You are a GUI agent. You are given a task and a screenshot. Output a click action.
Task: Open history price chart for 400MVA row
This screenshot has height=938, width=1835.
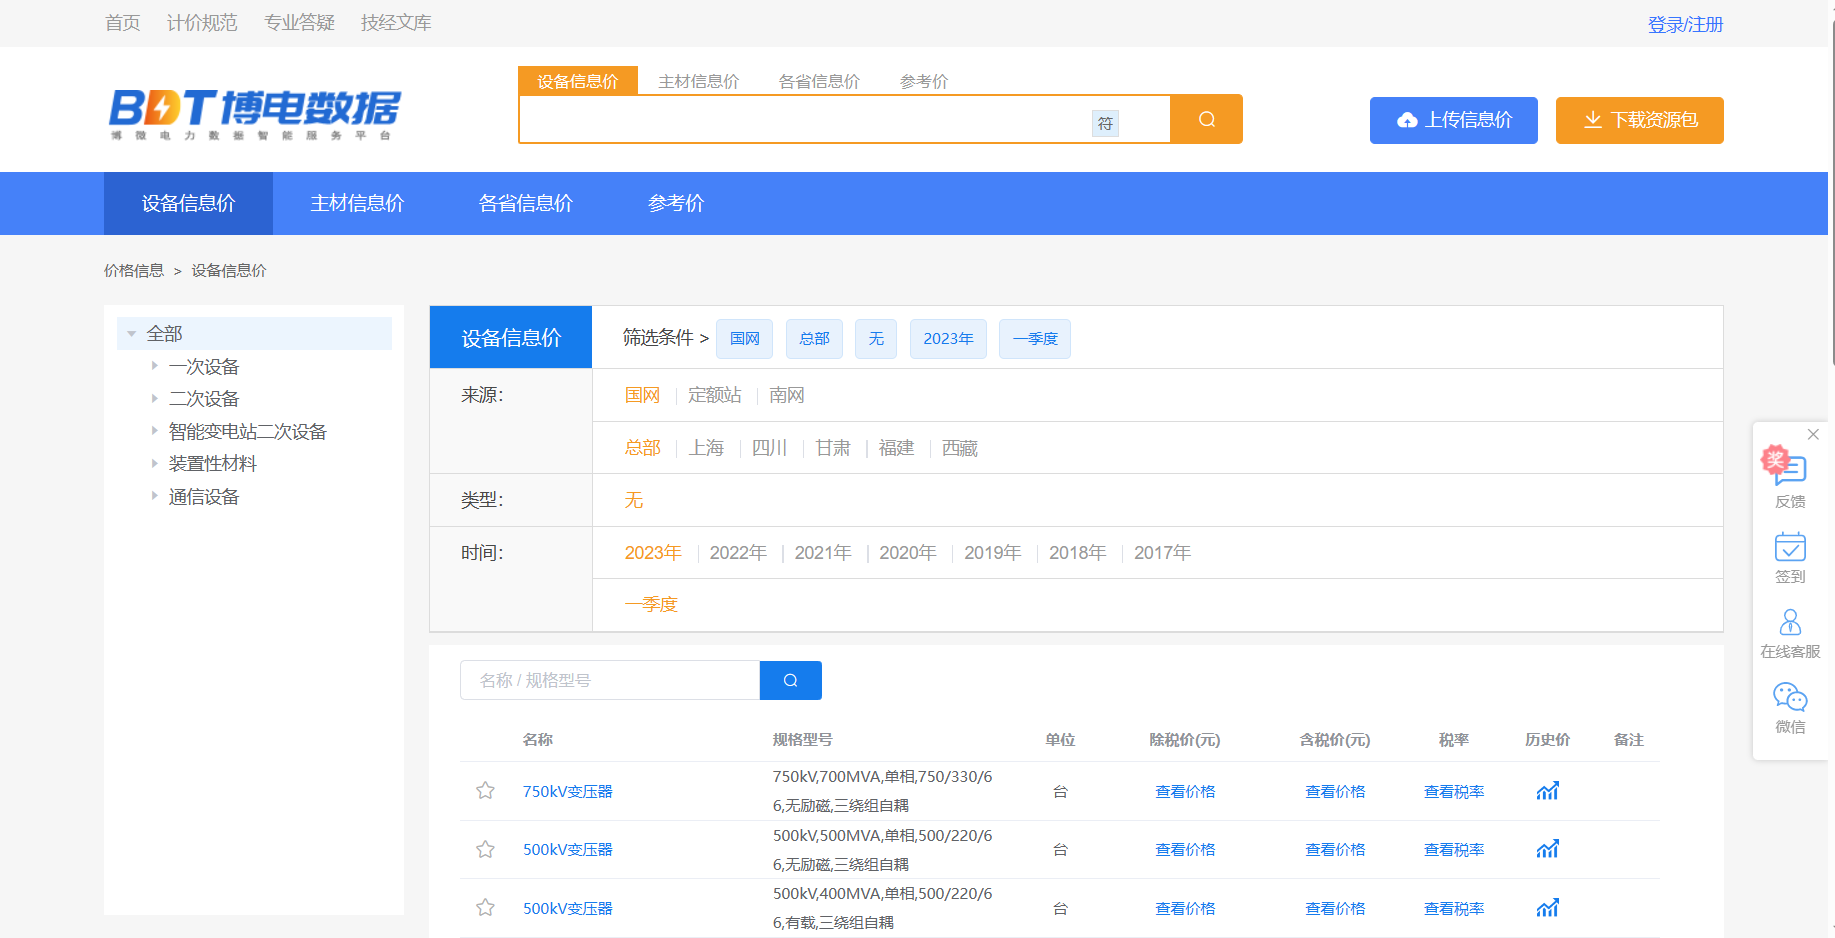click(x=1547, y=908)
